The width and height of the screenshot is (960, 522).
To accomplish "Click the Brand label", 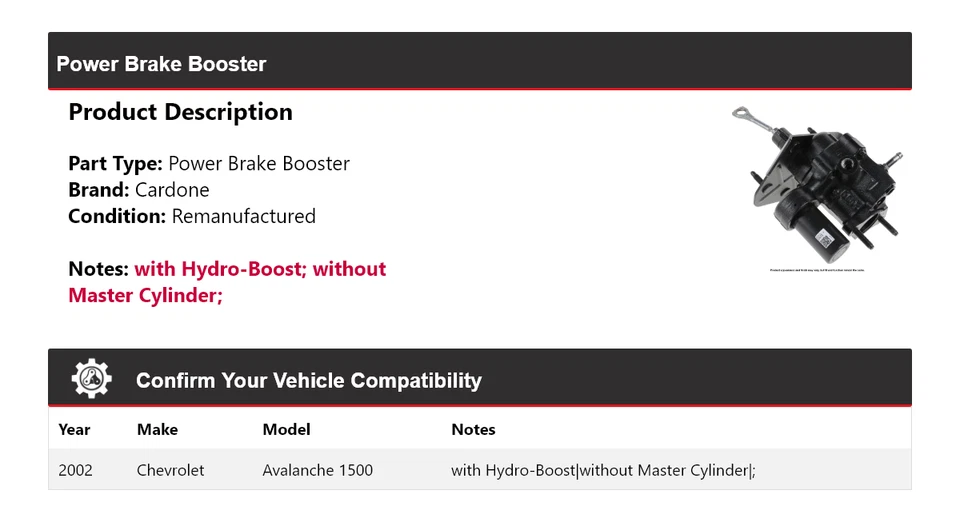I will click(x=98, y=190).
